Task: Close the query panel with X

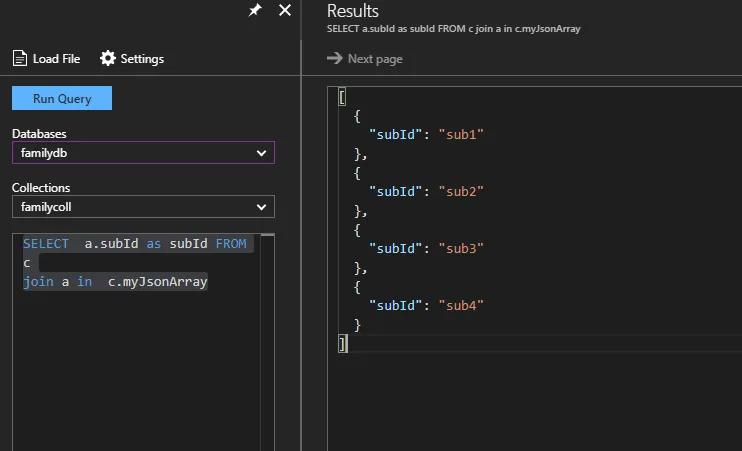Action: 284,10
